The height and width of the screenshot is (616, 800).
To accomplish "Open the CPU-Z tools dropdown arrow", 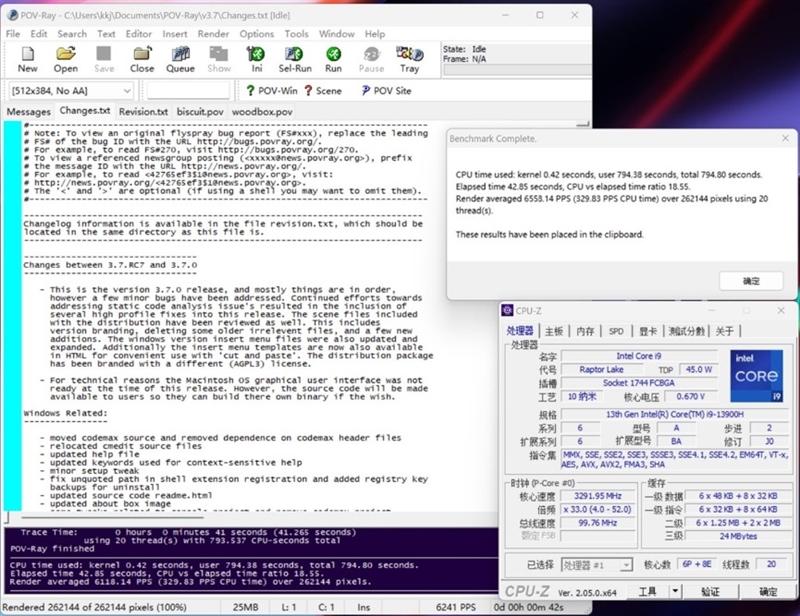I will coord(675,591).
